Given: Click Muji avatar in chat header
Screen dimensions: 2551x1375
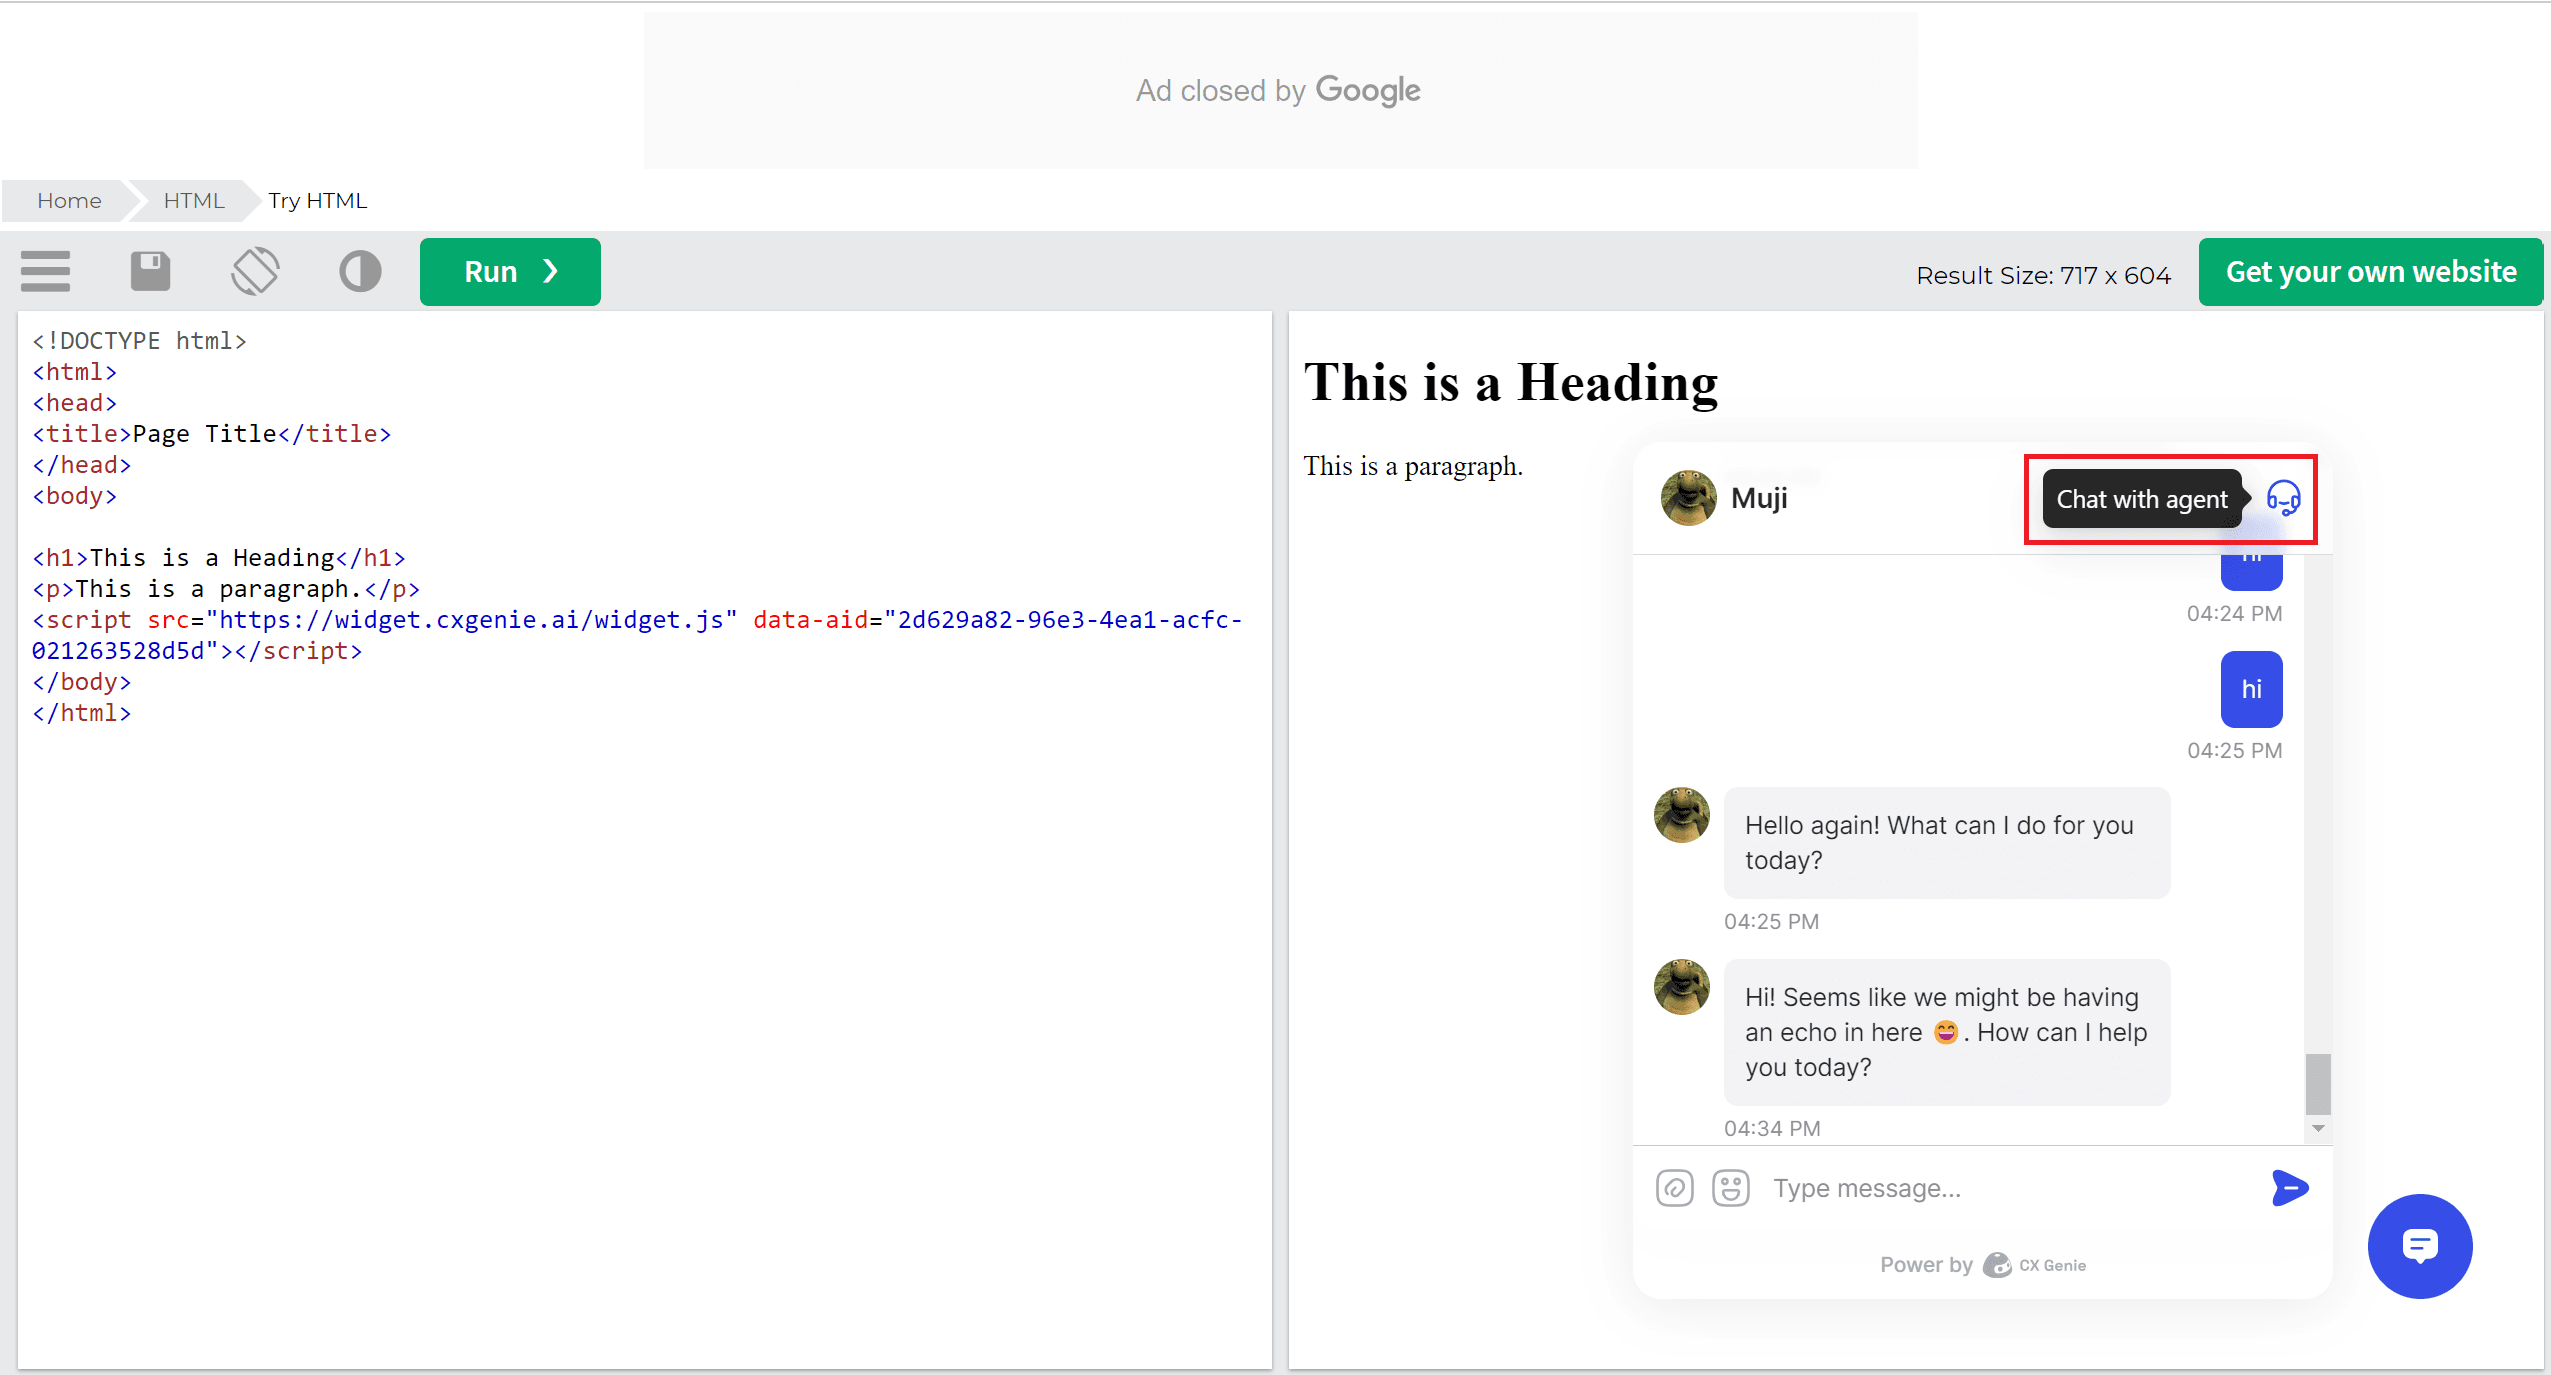Looking at the screenshot, I should click(x=1688, y=498).
